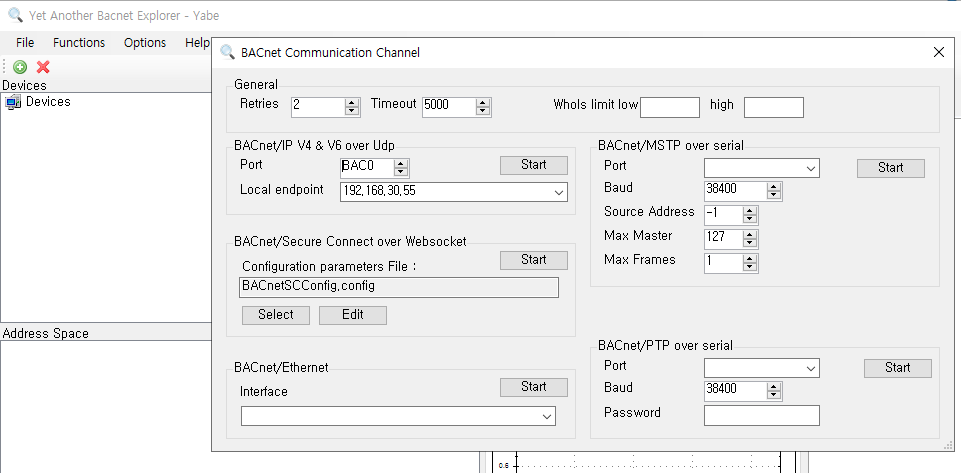Decrease the Timeout value with spinner

pyautogui.click(x=483, y=111)
